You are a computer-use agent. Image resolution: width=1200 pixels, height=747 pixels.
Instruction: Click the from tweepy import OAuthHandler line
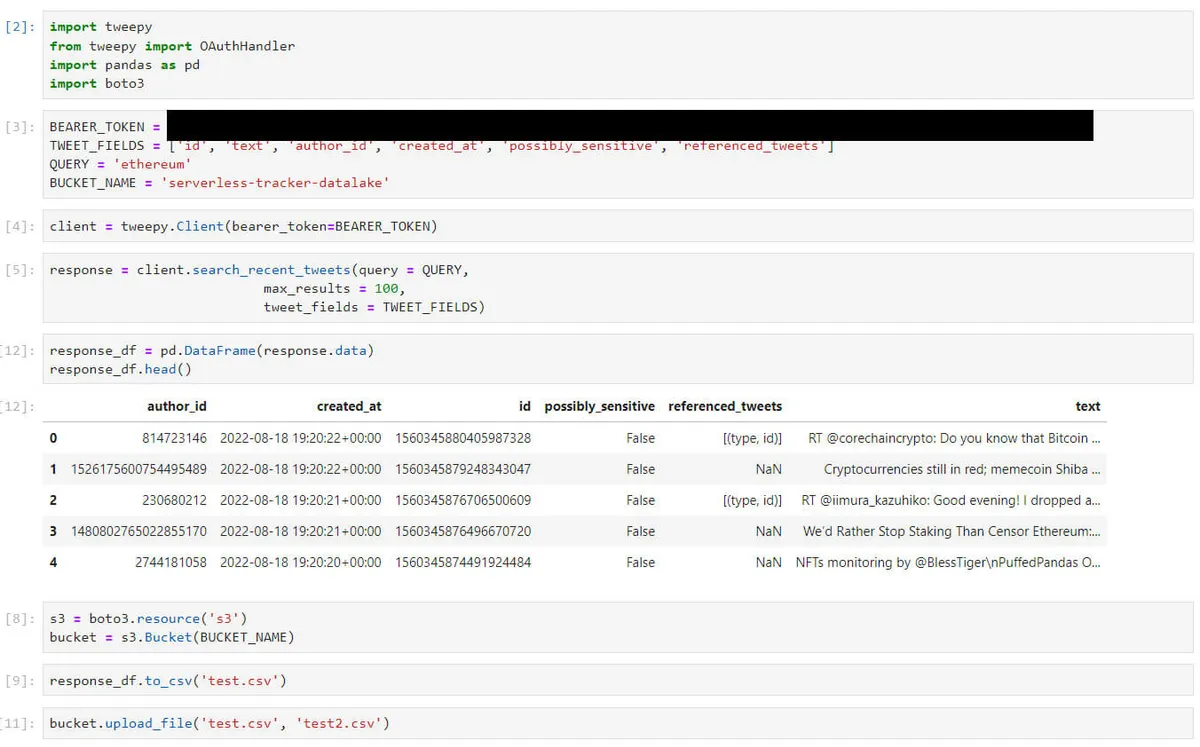(x=172, y=46)
